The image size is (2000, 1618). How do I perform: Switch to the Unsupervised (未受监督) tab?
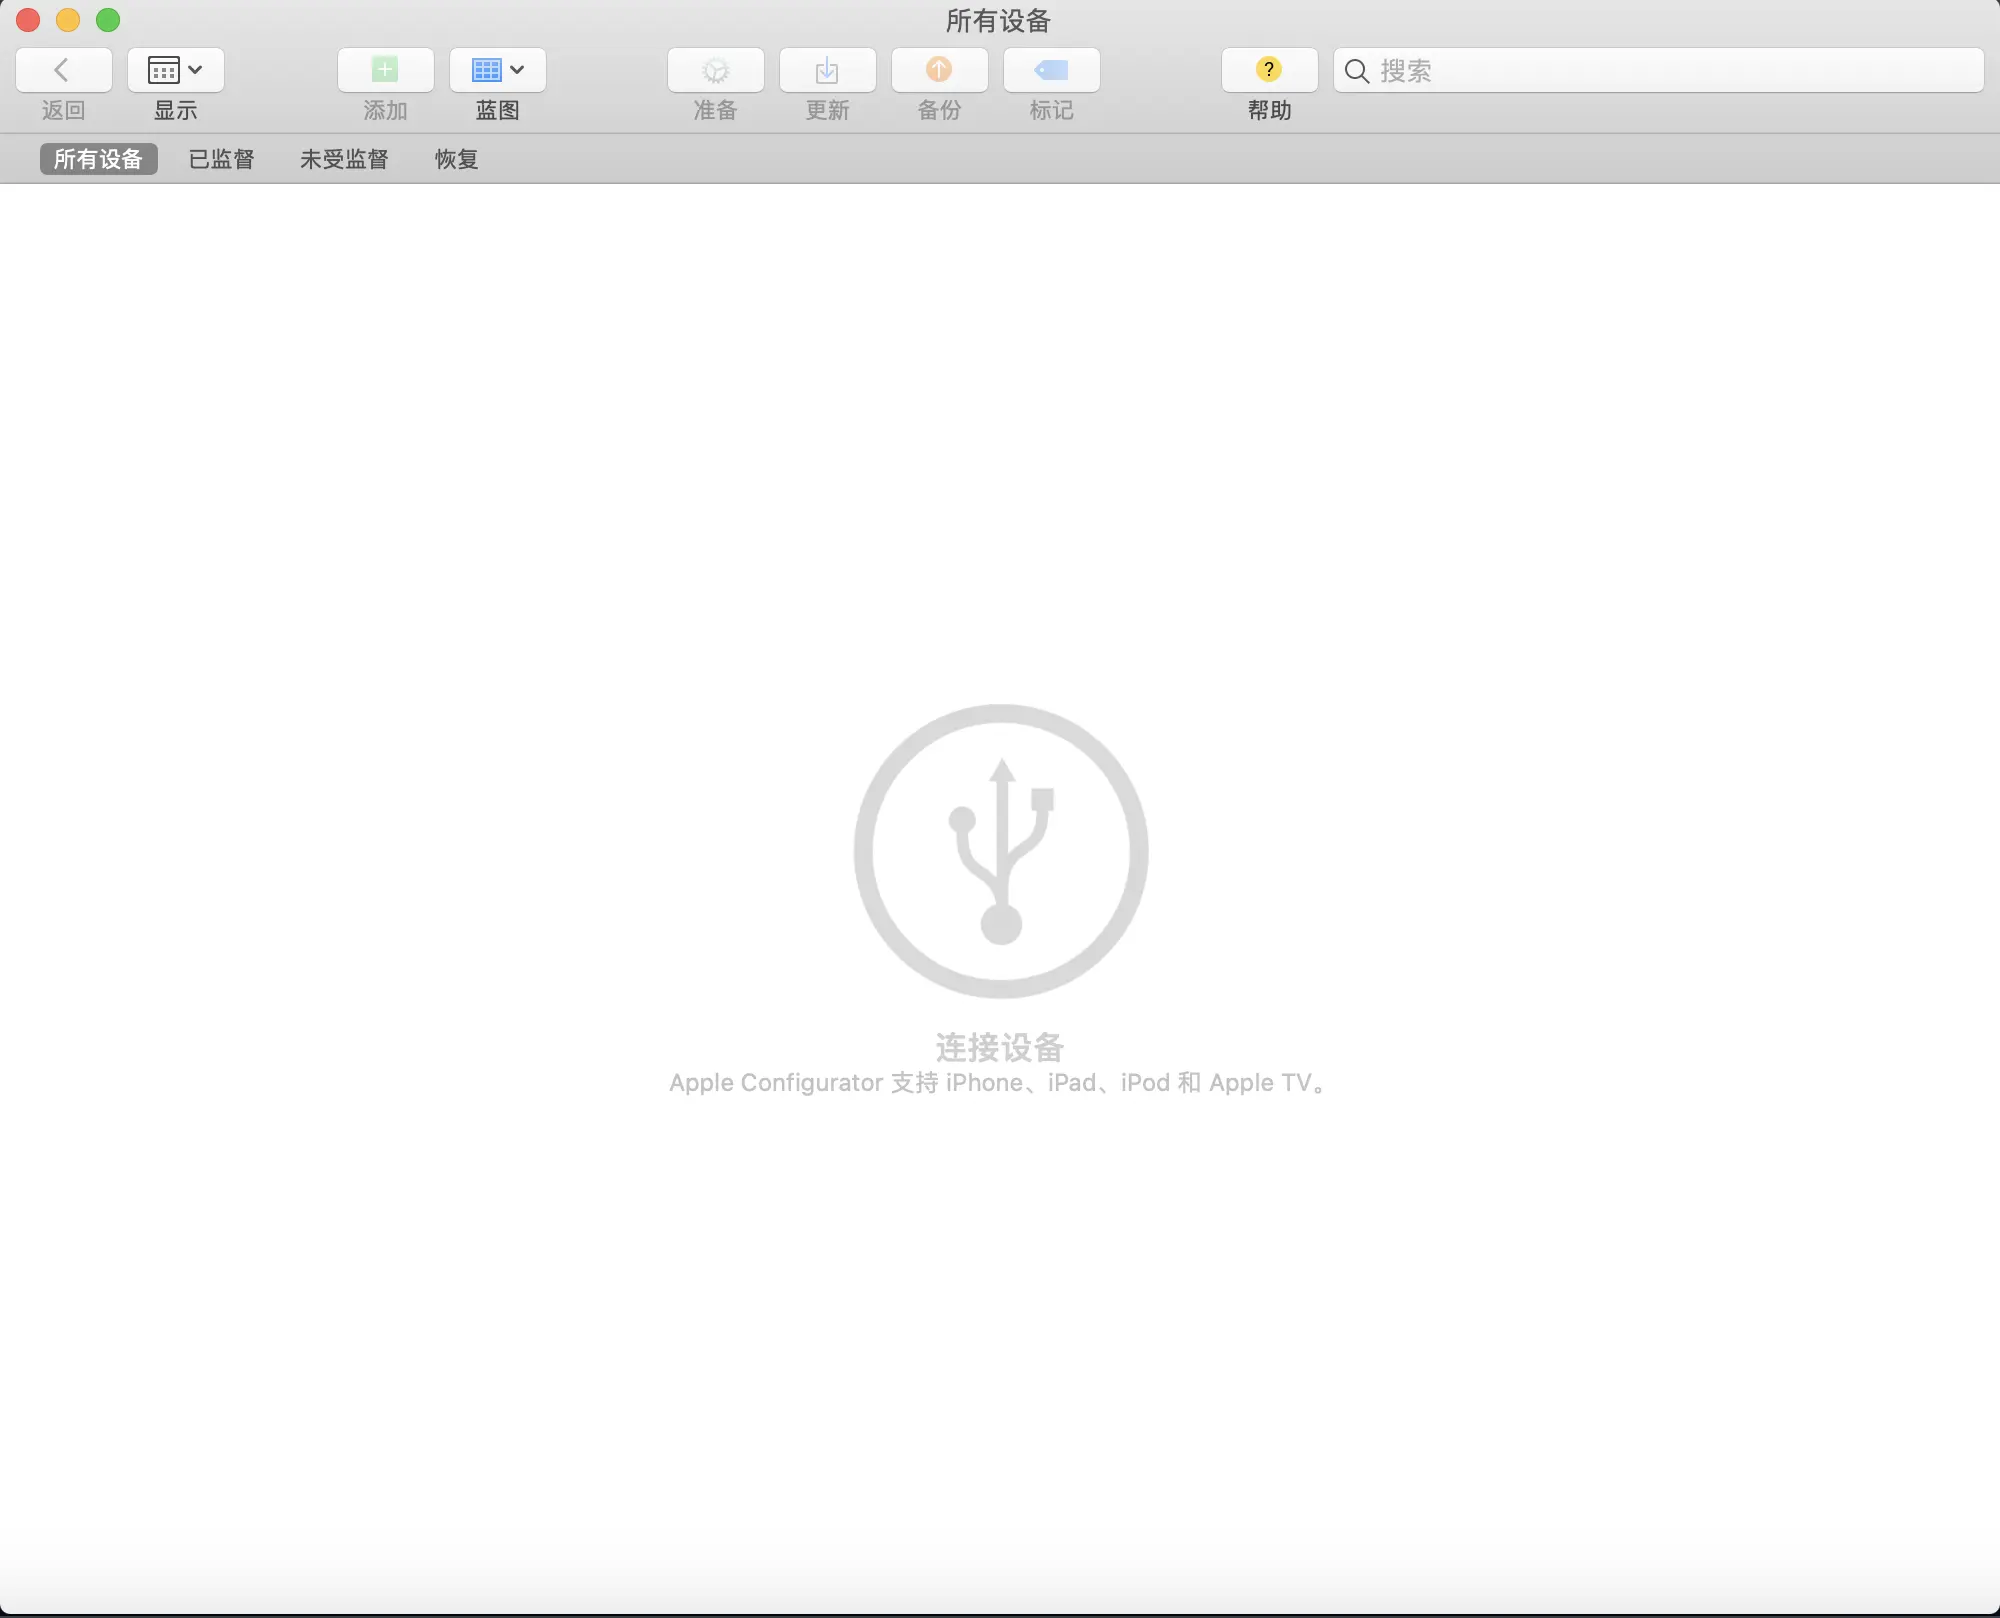(344, 159)
